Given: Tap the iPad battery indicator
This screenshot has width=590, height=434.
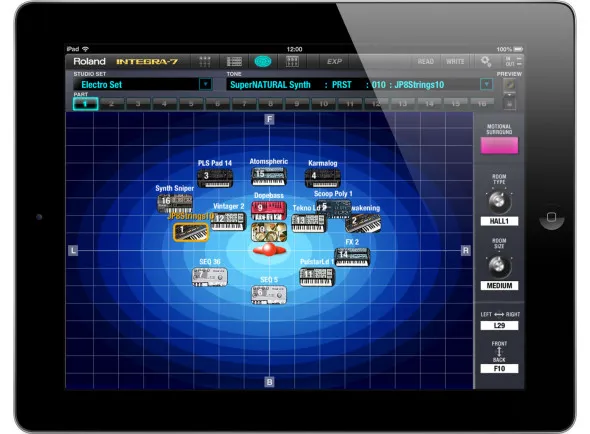Looking at the screenshot, I should point(519,49).
